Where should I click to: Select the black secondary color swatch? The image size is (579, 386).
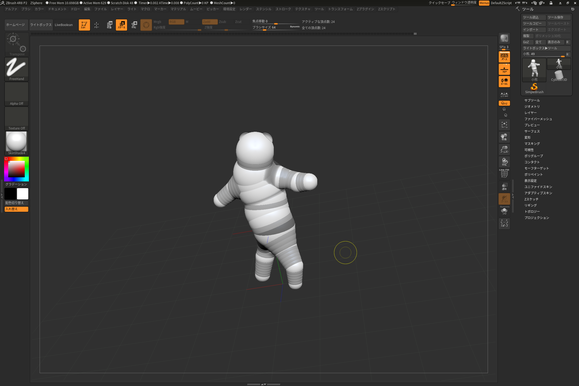[x=10, y=194]
